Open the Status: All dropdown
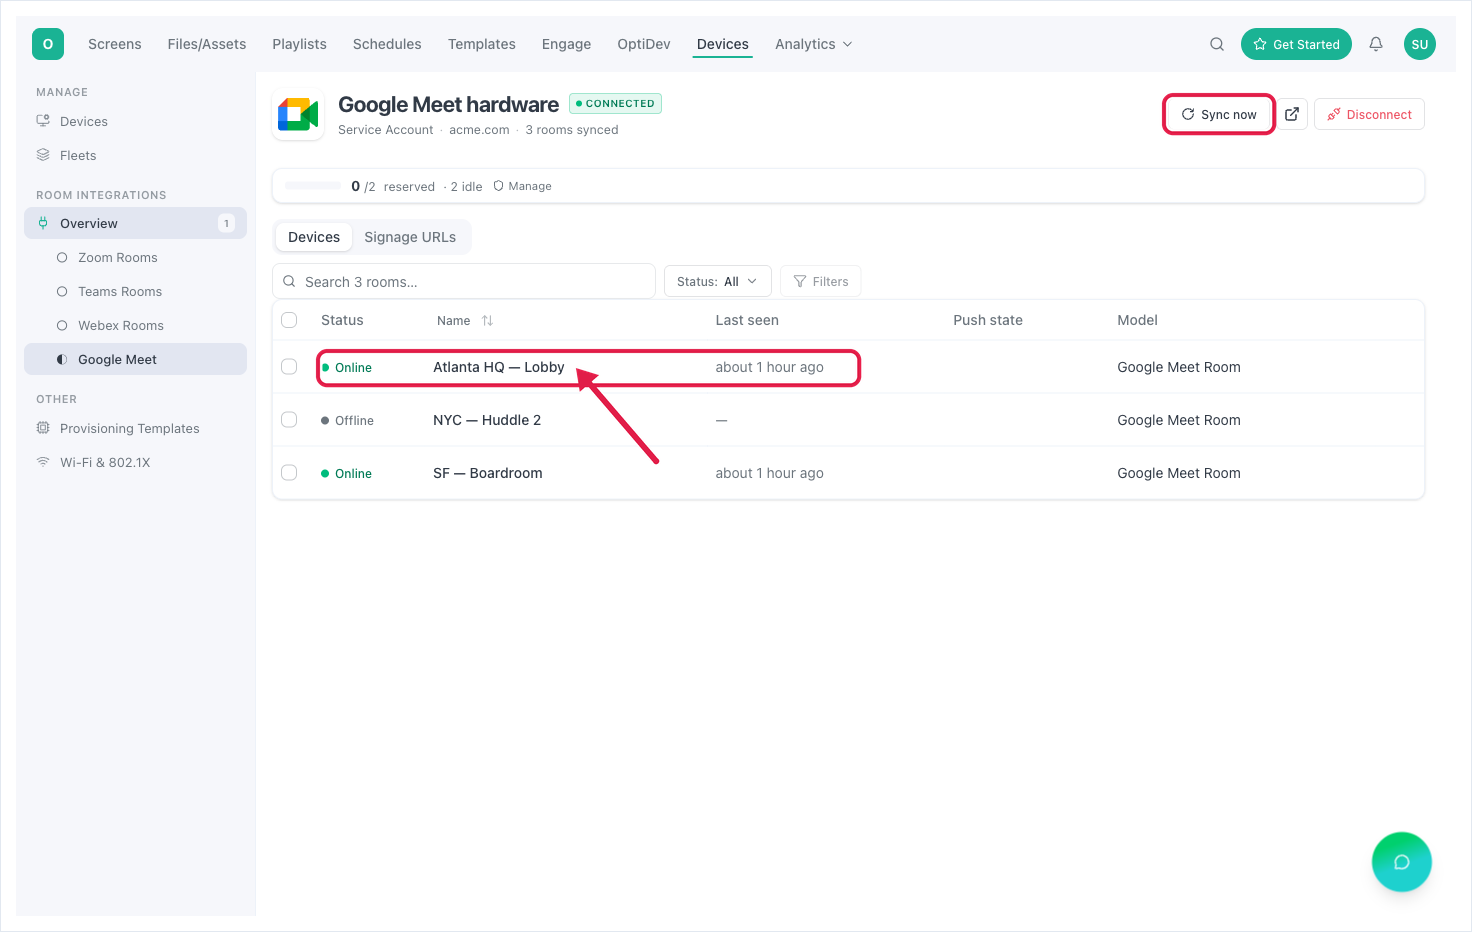 tap(718, 281)
